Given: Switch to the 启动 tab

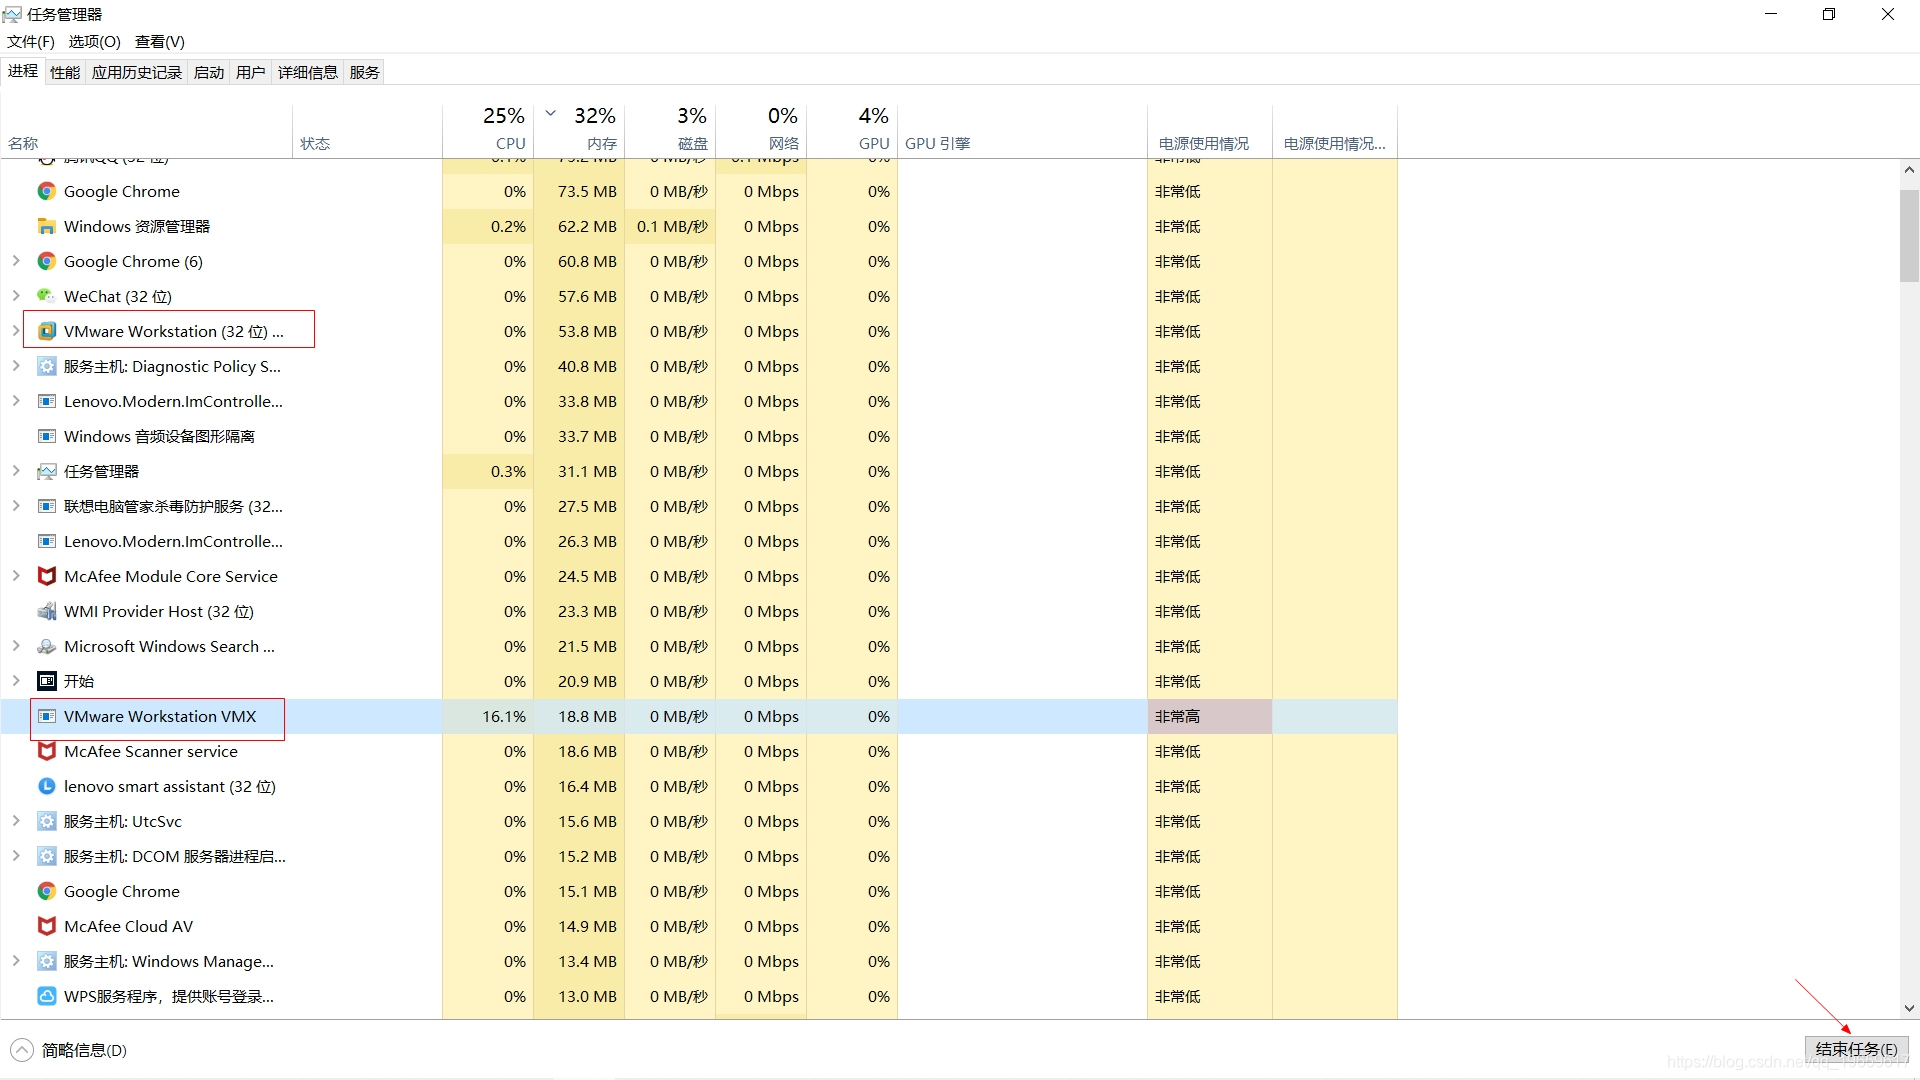Looking at the screenshot, I should pyautogui.click(x=209, y=72).
